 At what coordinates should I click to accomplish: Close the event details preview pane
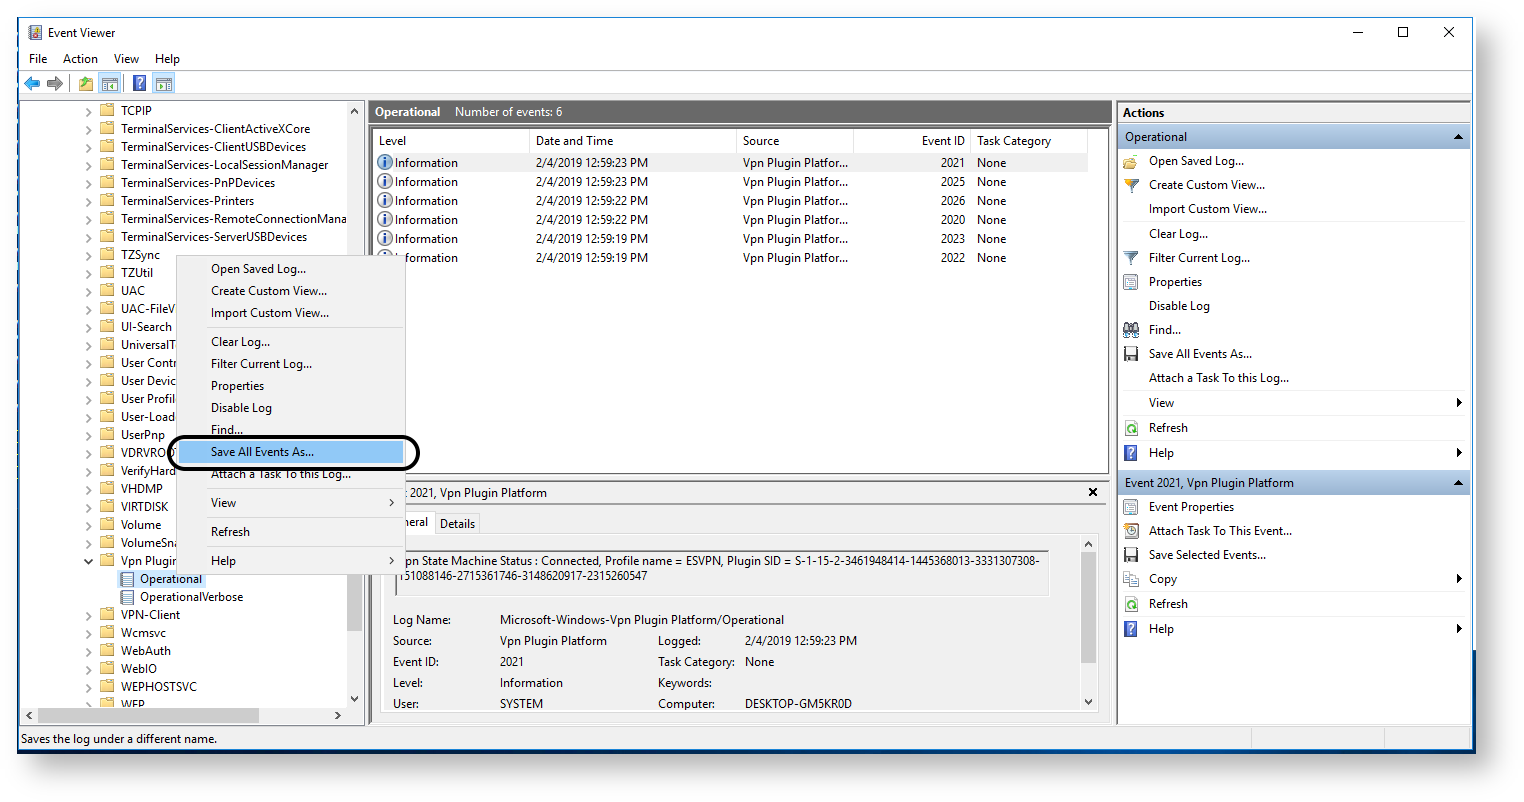pos(1091,491)
